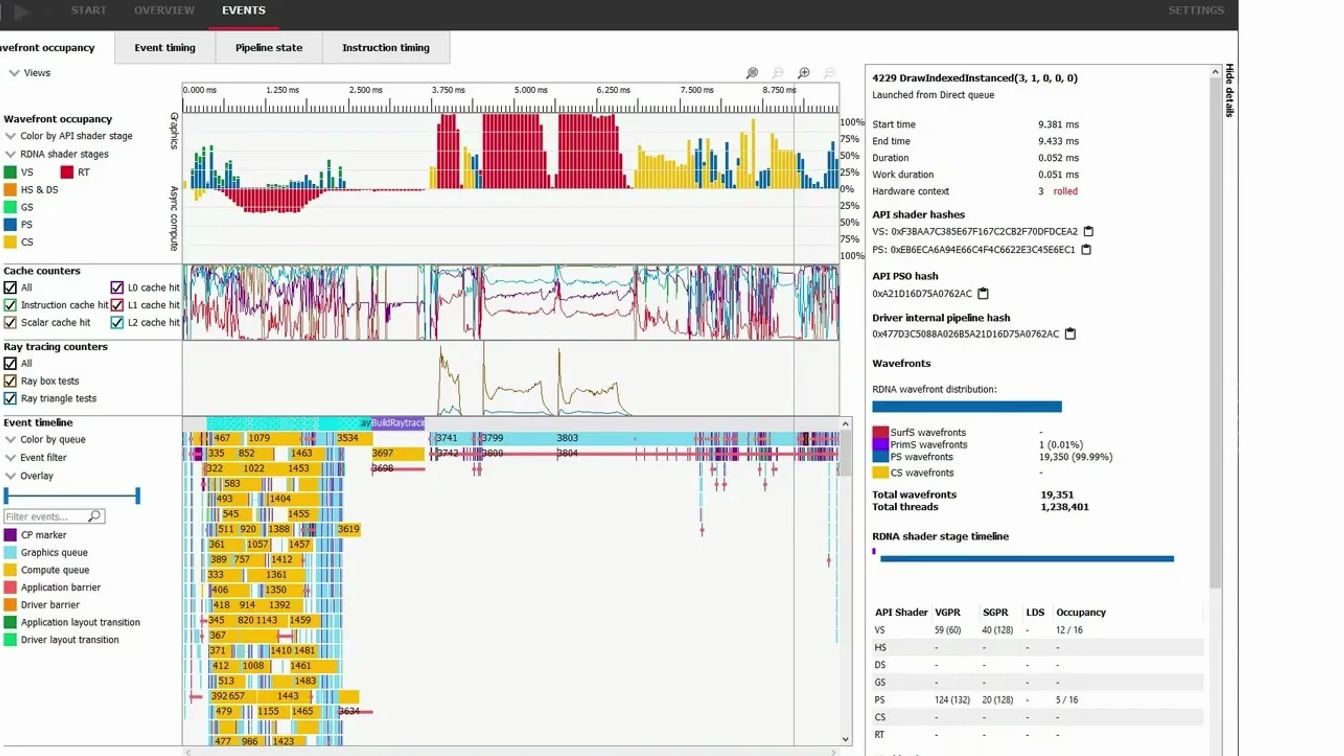Open Event filter dropdown
The width and height of the screenshot is (1344, 756).
[37, 458]
